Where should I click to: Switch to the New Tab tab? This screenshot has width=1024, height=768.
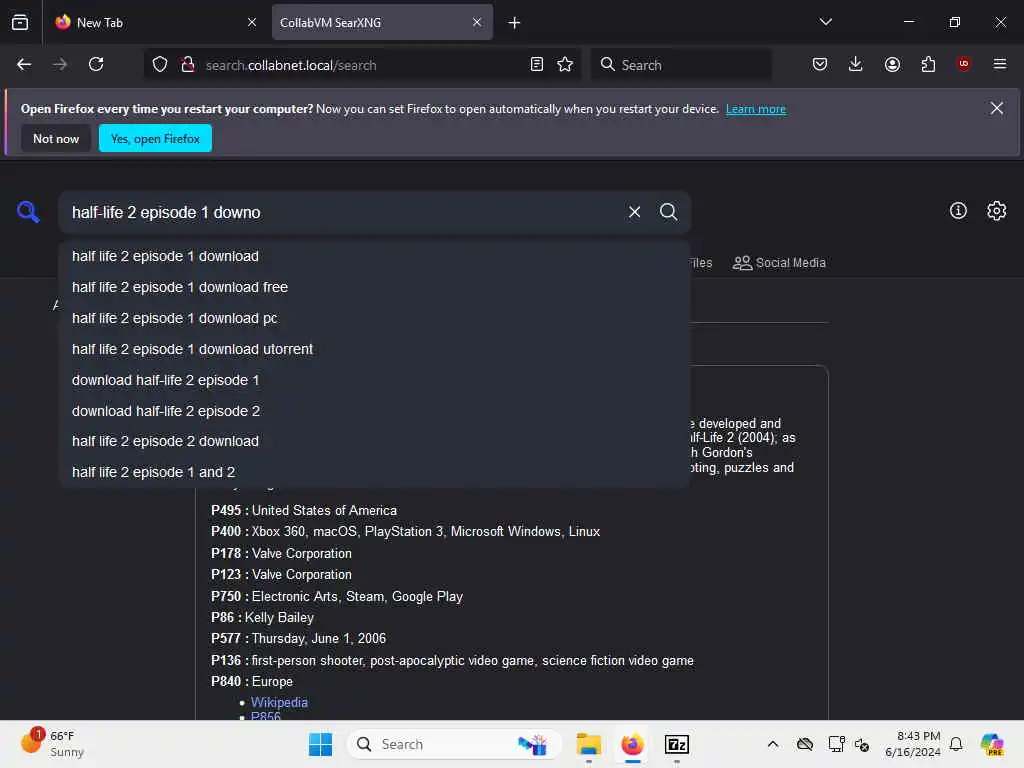[155, 22]
